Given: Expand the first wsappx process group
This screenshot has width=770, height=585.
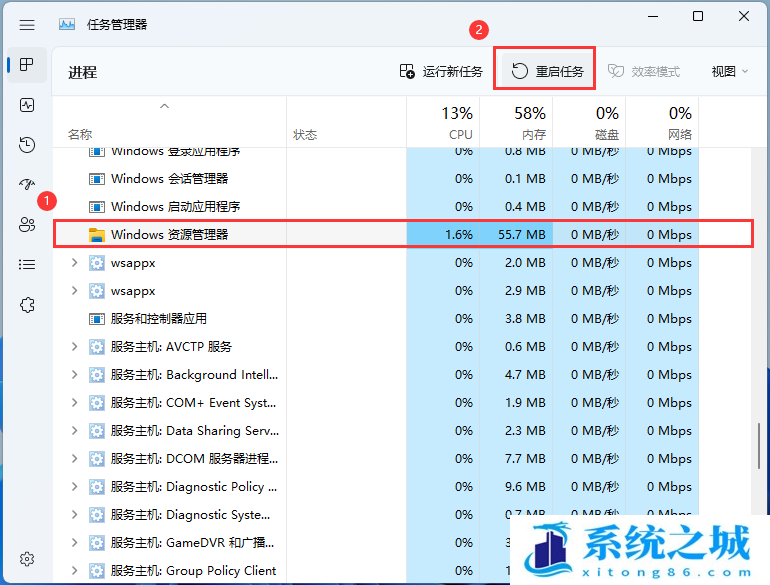Looking at the screenshot, I should point(74,263).
